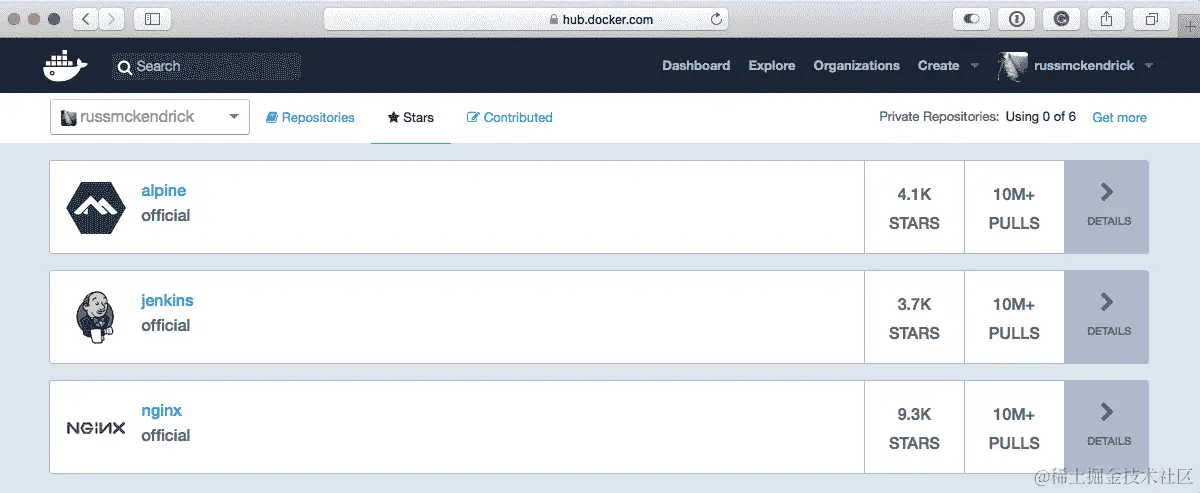The height and width of the screenshot is (493, 1200).
Task: Click the official label under nginx
Action: pos(165,436)
